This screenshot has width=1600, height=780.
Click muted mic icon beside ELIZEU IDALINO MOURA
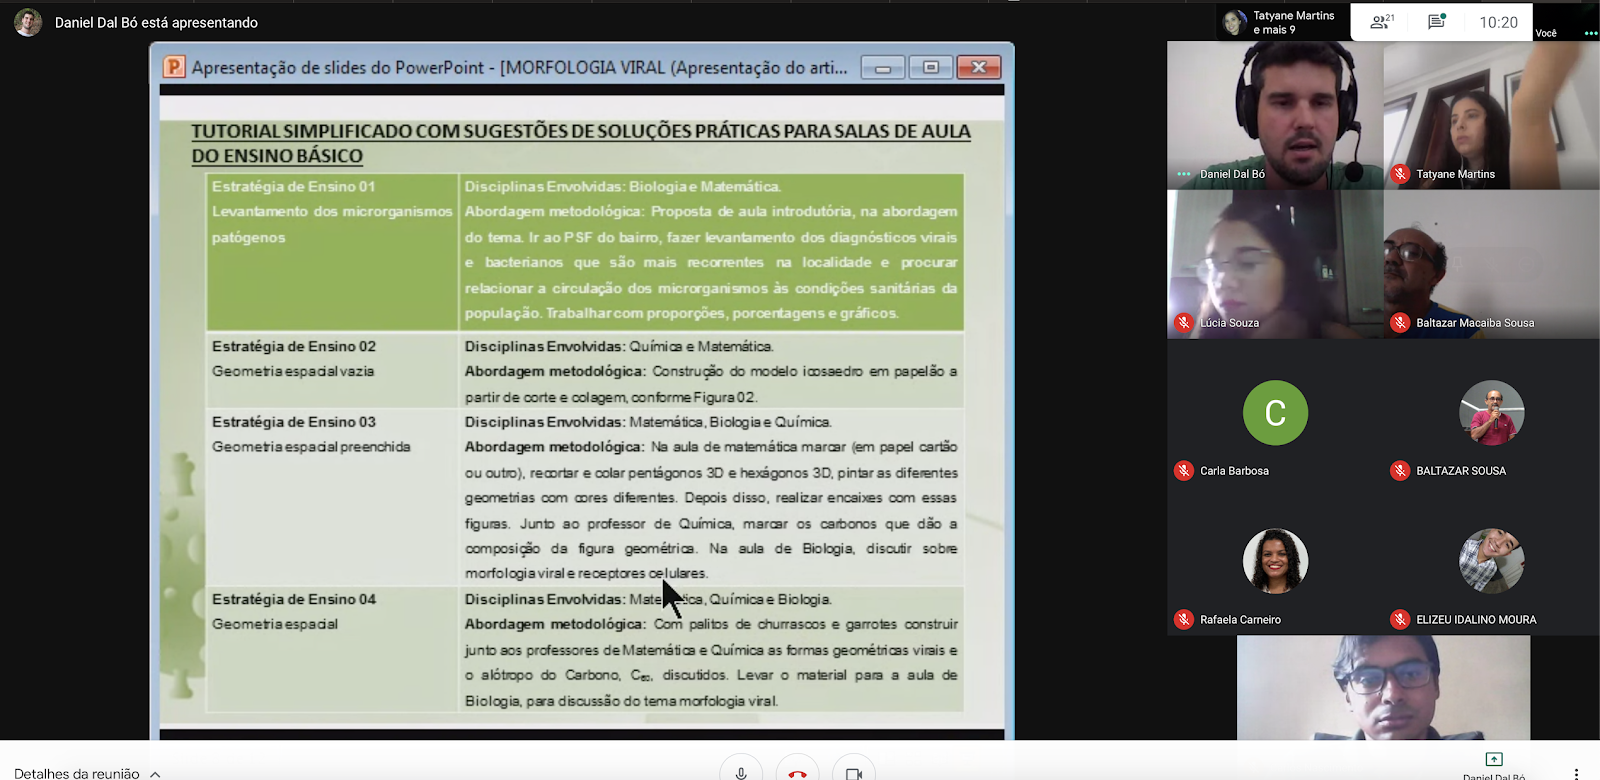tap(1400, 619)
